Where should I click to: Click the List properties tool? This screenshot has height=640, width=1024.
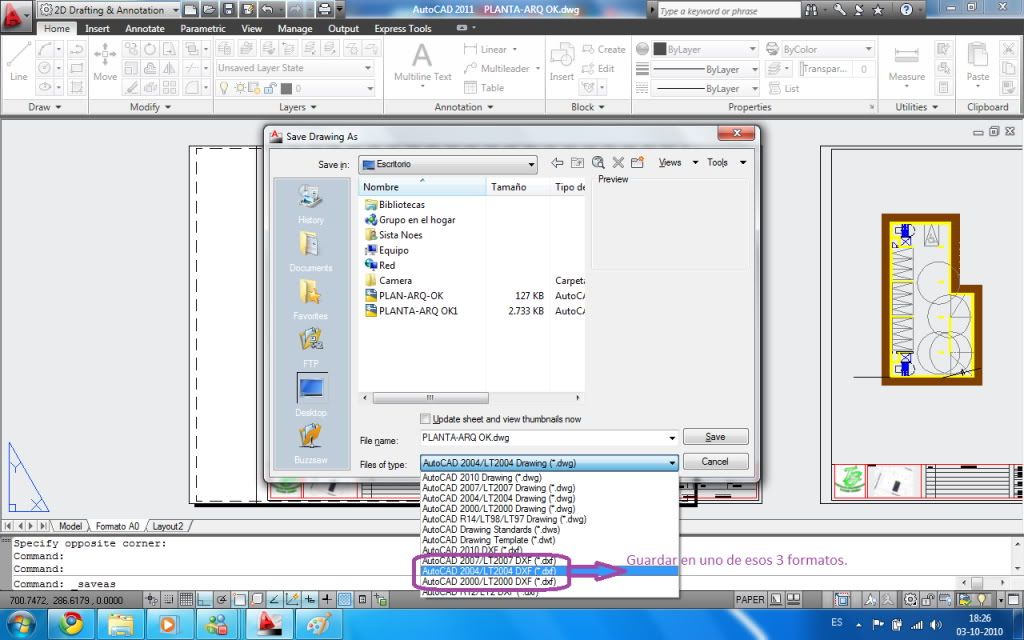pyautogui.click(x=784, y=88)
